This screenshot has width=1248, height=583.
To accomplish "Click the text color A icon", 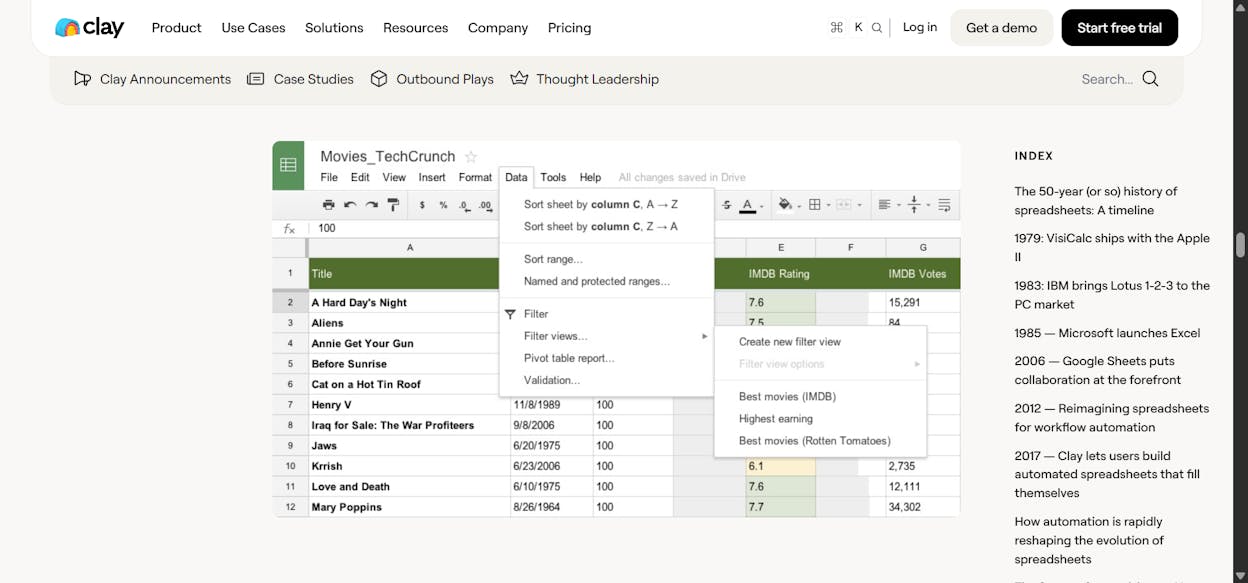I will pyautogui.click(x=747, y=205).
